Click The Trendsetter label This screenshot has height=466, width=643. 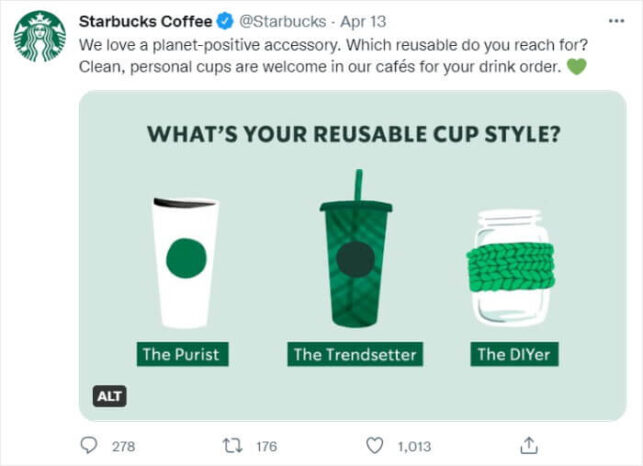click(355, 353)
